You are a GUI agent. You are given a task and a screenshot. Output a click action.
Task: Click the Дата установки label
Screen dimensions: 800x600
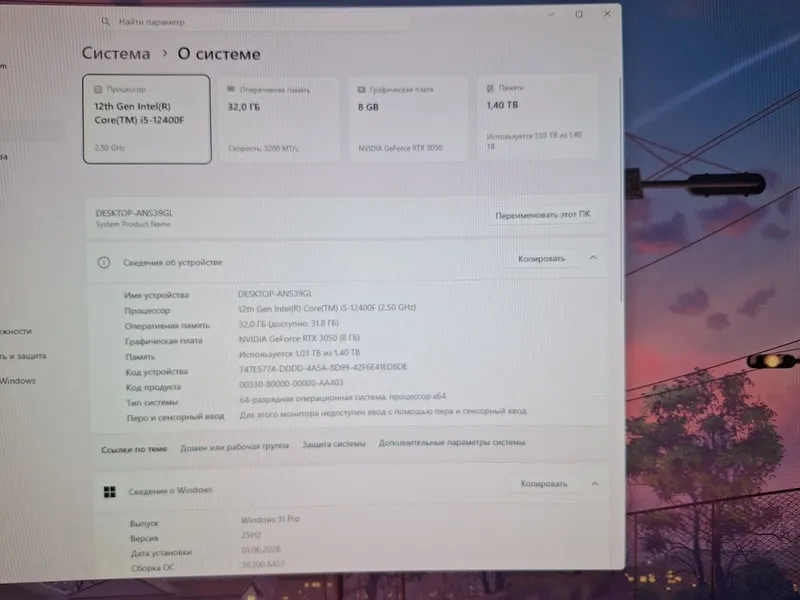(161, 553)
